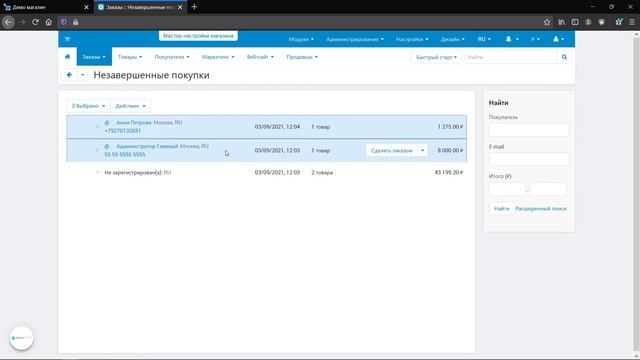The height and width of the screenshot is (360, 640).
Task: Open the Модули menu
Action: (x=301, y=39)
